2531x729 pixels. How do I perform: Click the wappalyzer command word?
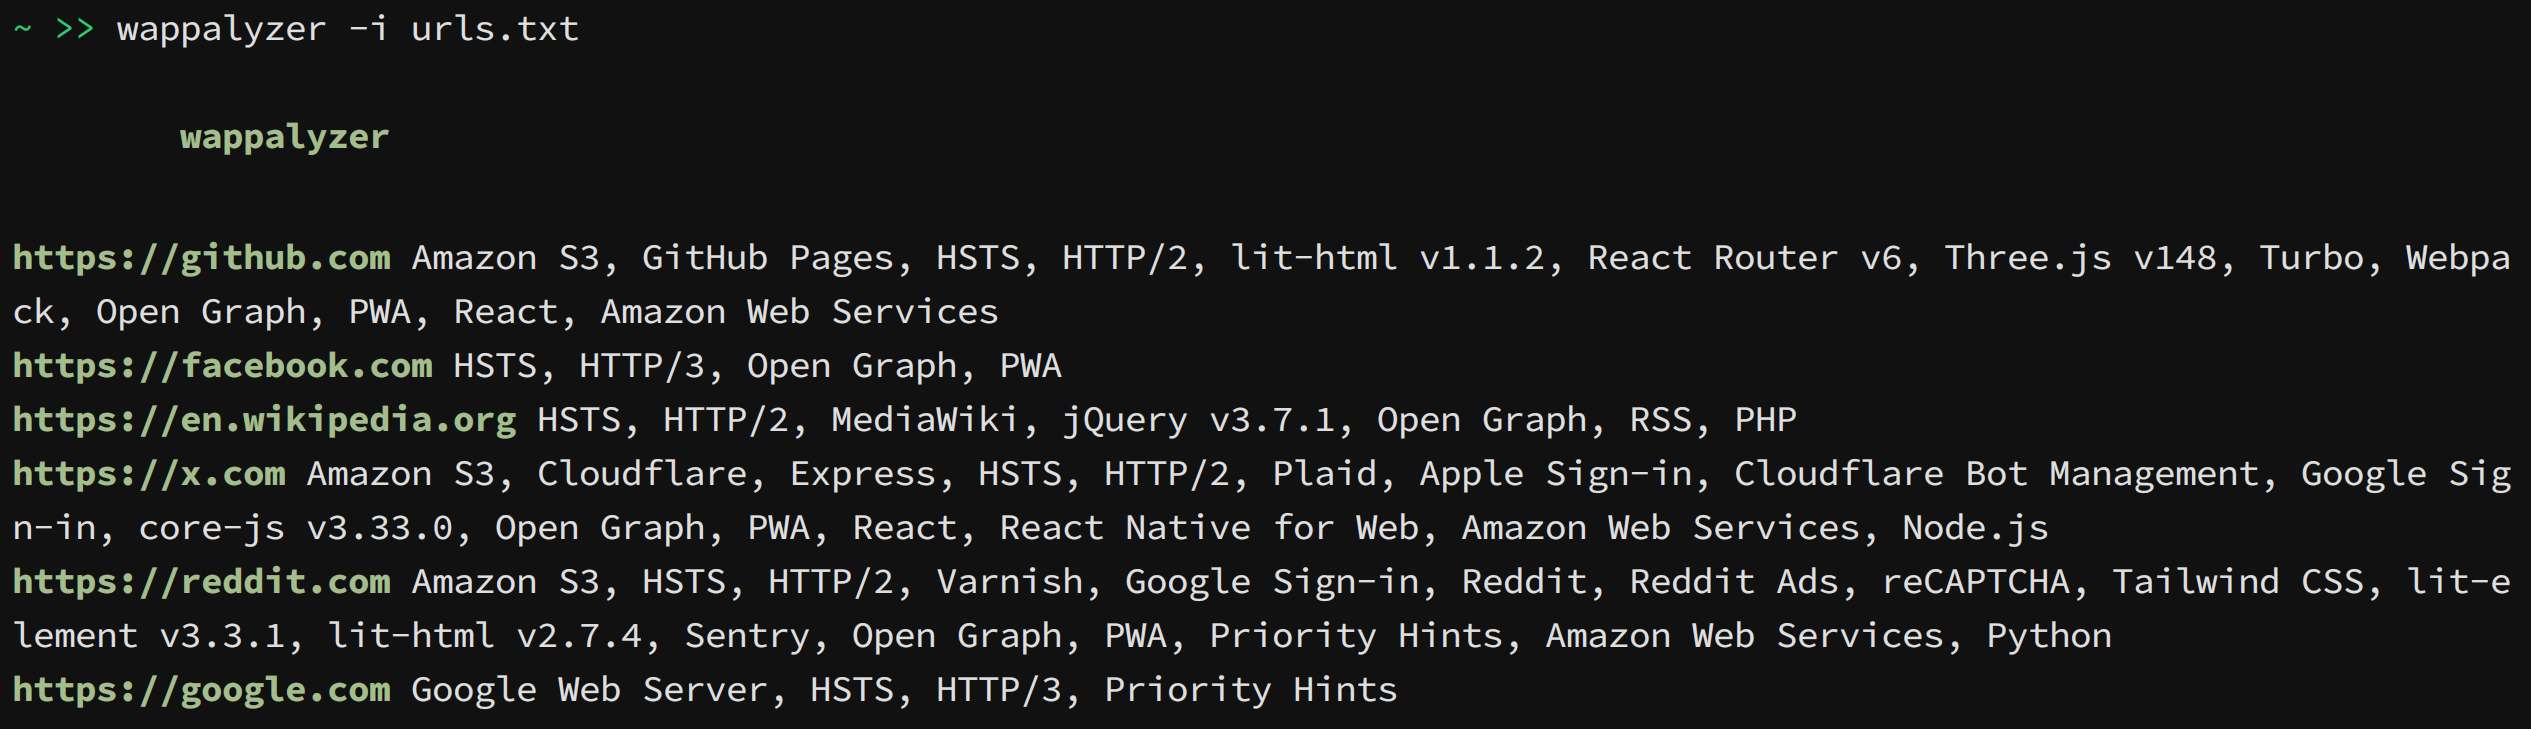pyautogui.click(x=222, y=31)
